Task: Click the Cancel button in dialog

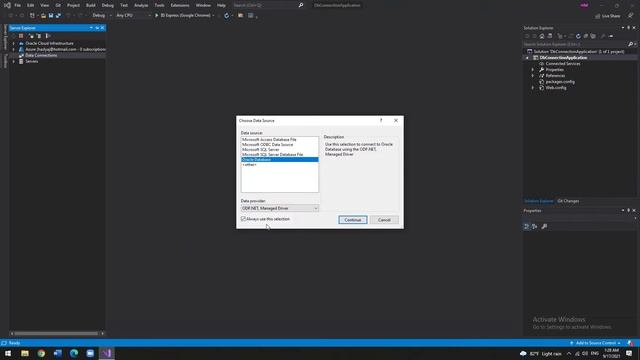Action: (x=384, y=220)
